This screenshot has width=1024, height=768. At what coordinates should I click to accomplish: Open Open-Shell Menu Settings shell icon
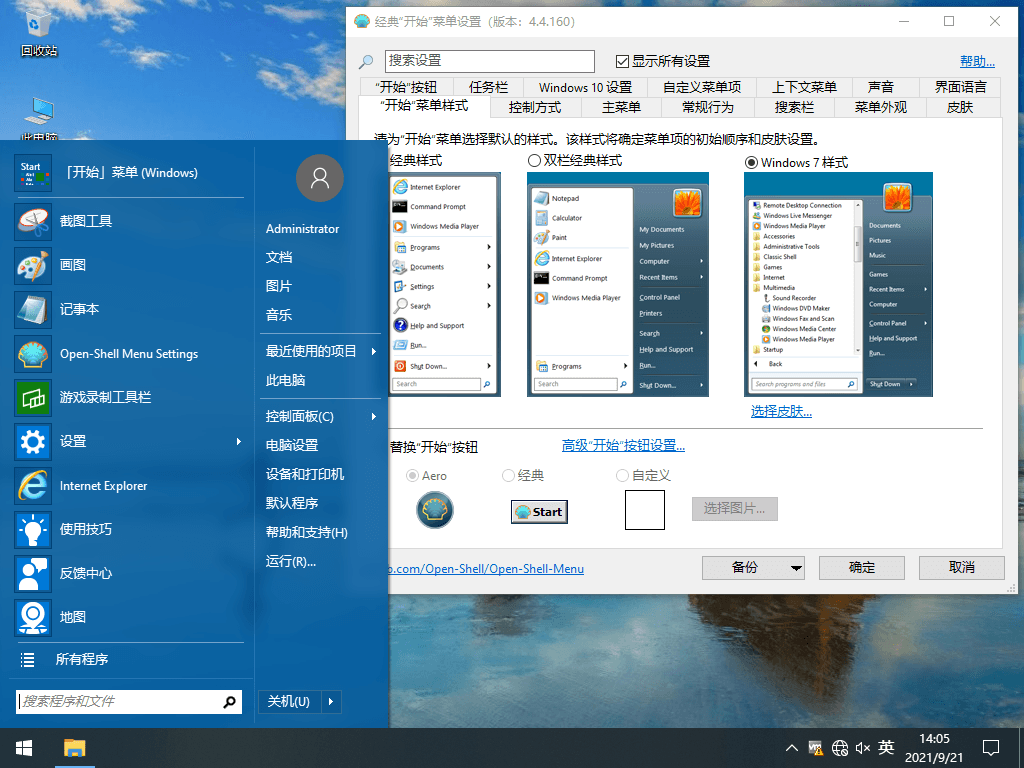point(33,354)
